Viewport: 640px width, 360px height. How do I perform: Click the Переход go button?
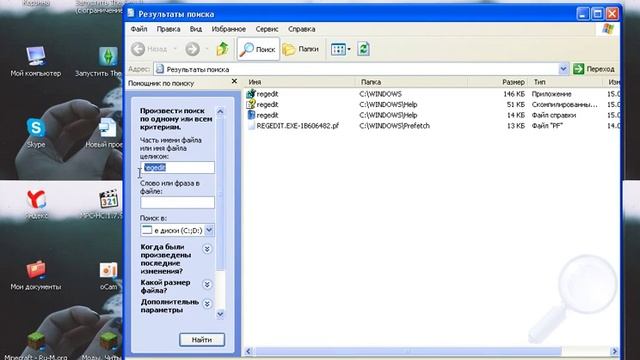point(594,69)
